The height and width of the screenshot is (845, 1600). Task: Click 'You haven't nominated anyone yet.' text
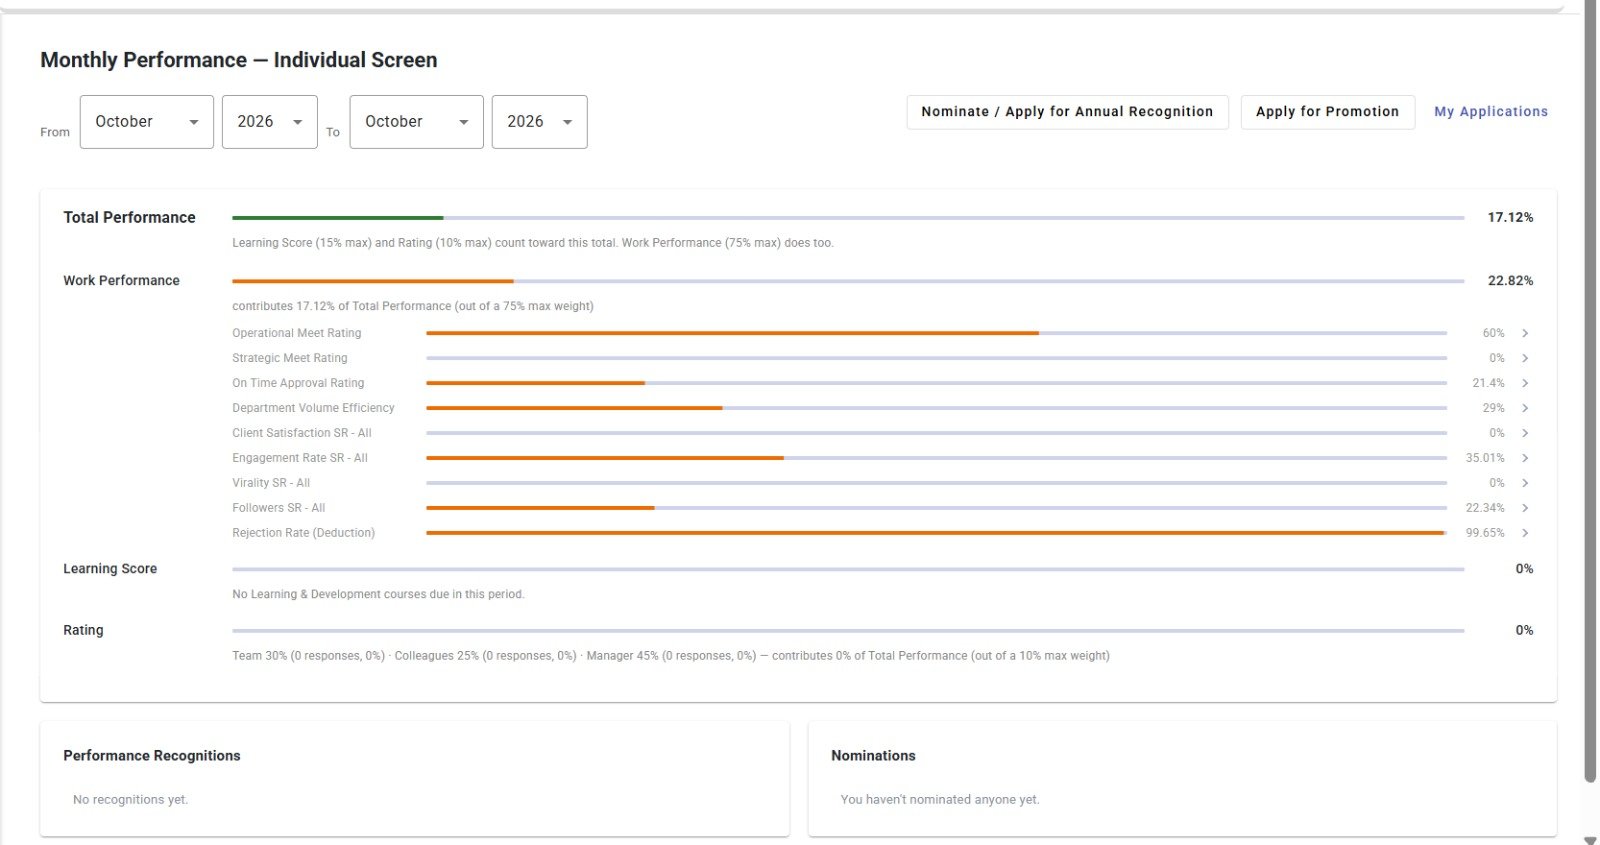pyautogui.click(x=940, y=800)
